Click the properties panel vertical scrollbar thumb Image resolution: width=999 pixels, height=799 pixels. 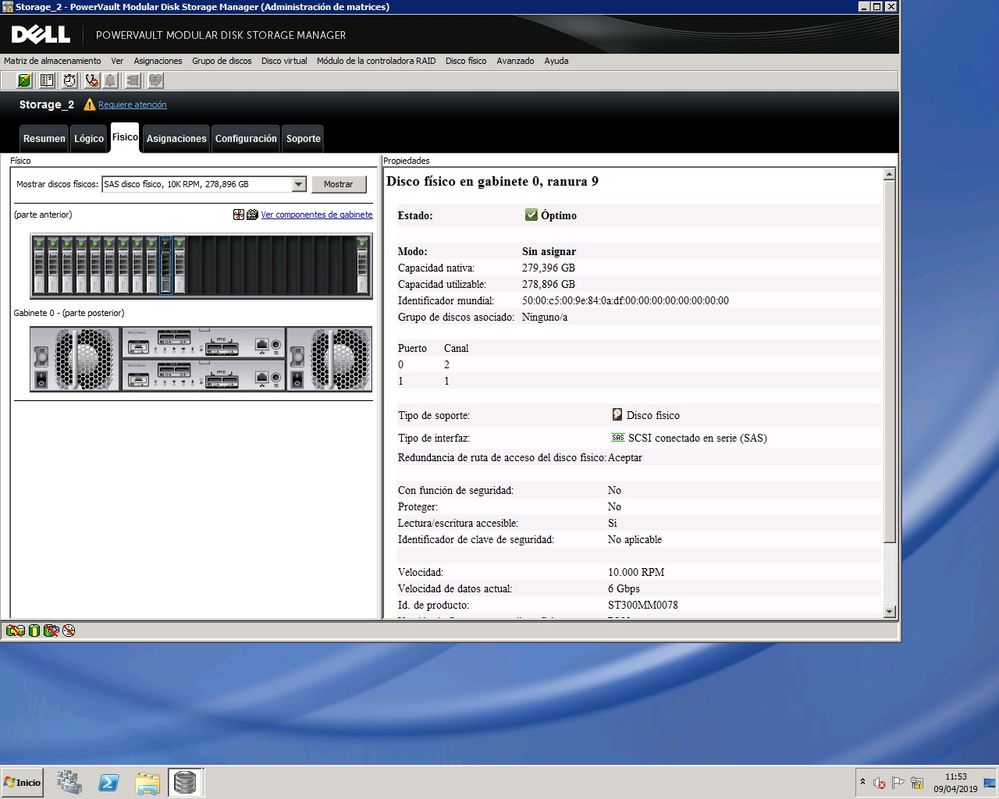click(889, 361)
